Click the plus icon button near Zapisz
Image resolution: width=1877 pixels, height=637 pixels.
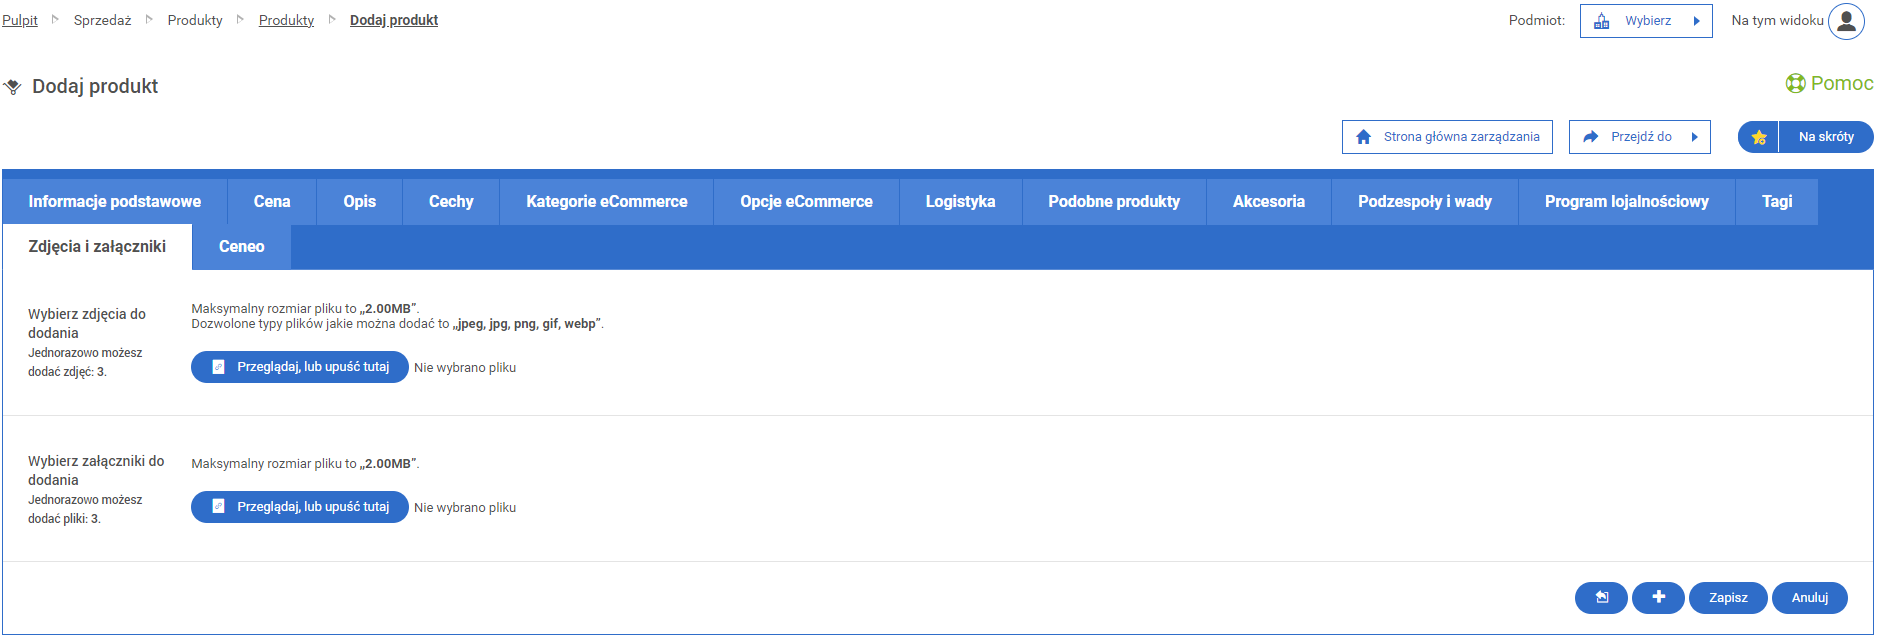click(x=1658, y=598)
